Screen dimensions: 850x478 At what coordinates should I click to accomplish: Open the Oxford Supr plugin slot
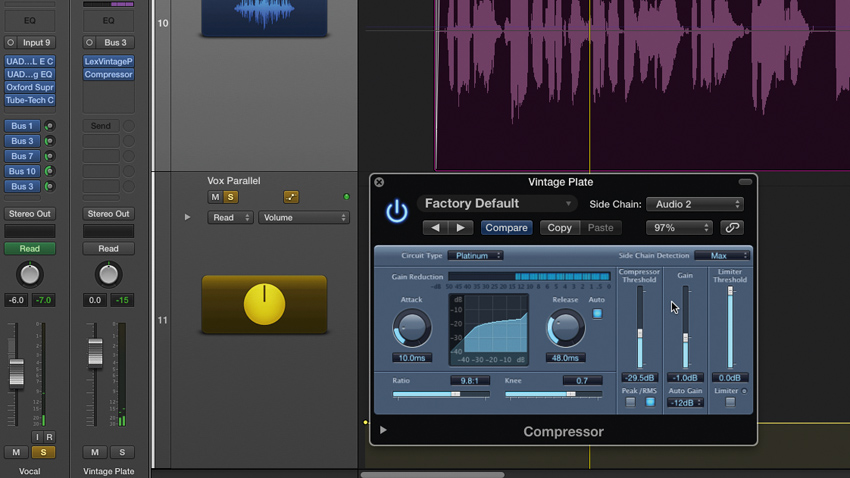click(30, 87)
